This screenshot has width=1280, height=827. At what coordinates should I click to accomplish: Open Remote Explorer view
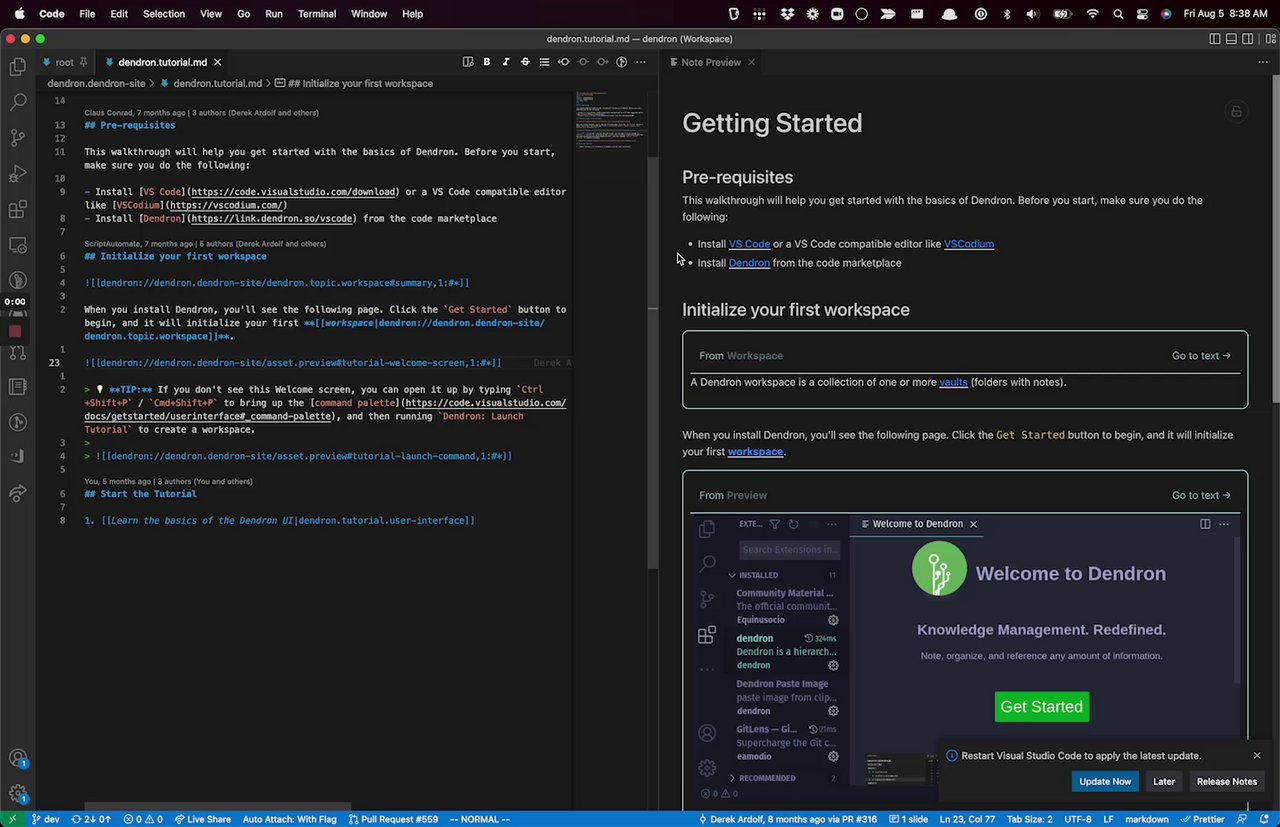(17, 245)
